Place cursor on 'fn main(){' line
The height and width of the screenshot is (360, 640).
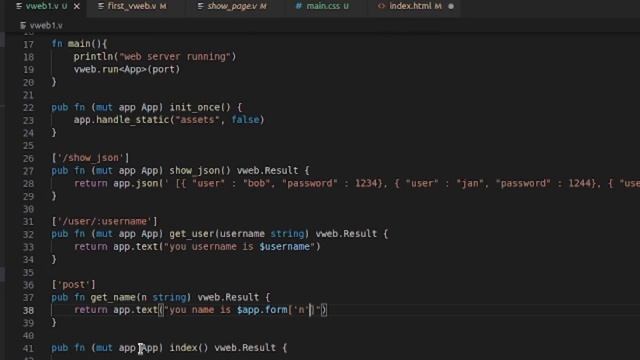[79, 44]
